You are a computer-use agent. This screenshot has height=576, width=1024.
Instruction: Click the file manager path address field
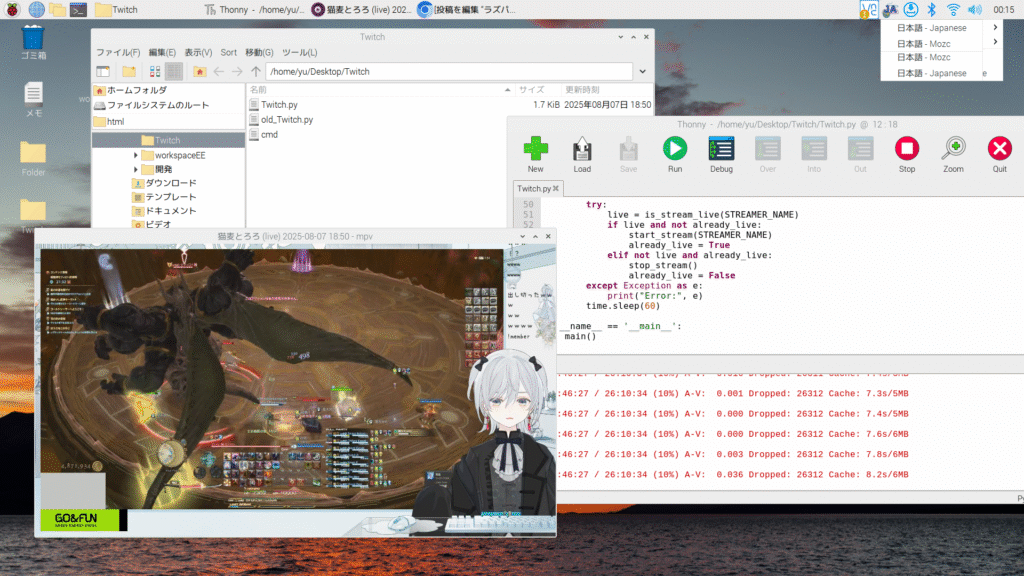(449, 71)
